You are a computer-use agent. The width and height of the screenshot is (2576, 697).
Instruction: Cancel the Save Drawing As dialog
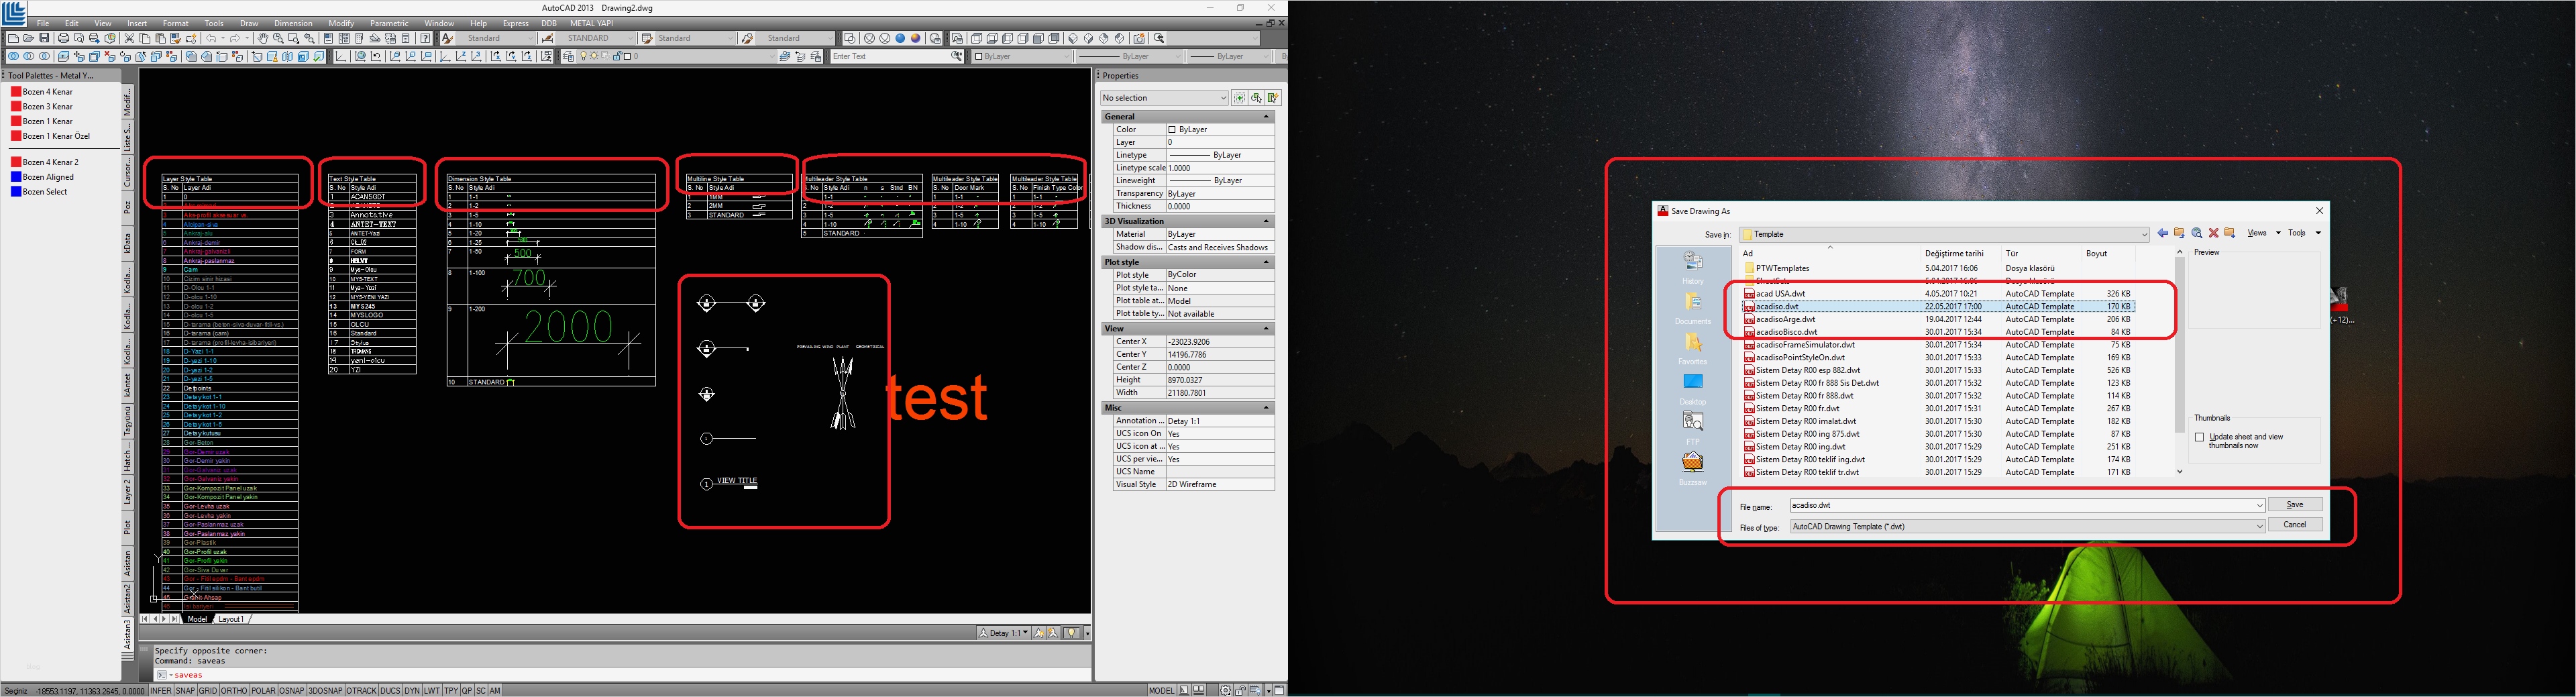2295,524
